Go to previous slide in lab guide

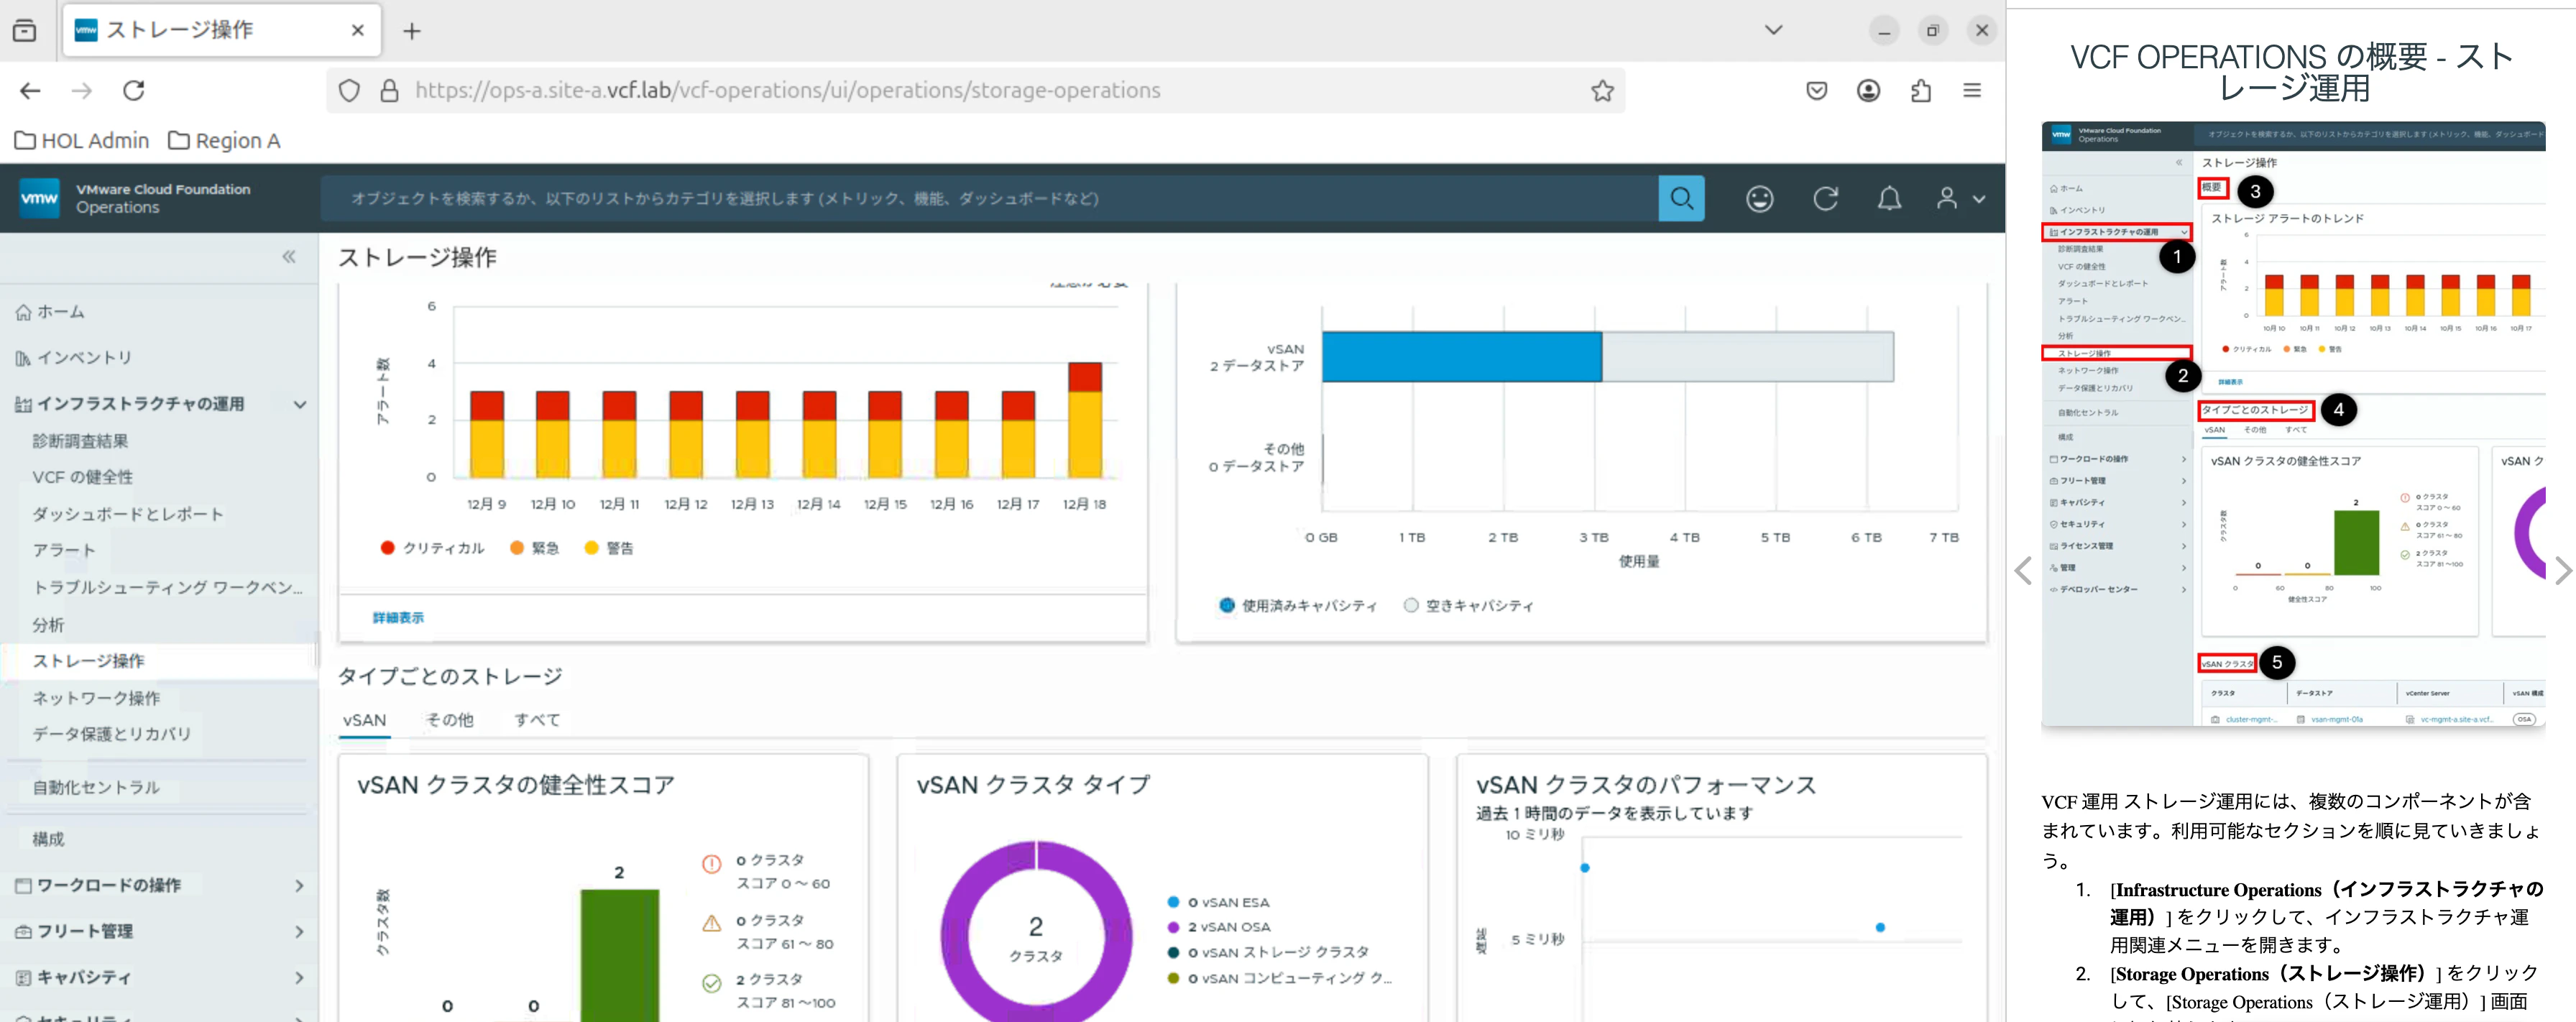point(2023,571)
